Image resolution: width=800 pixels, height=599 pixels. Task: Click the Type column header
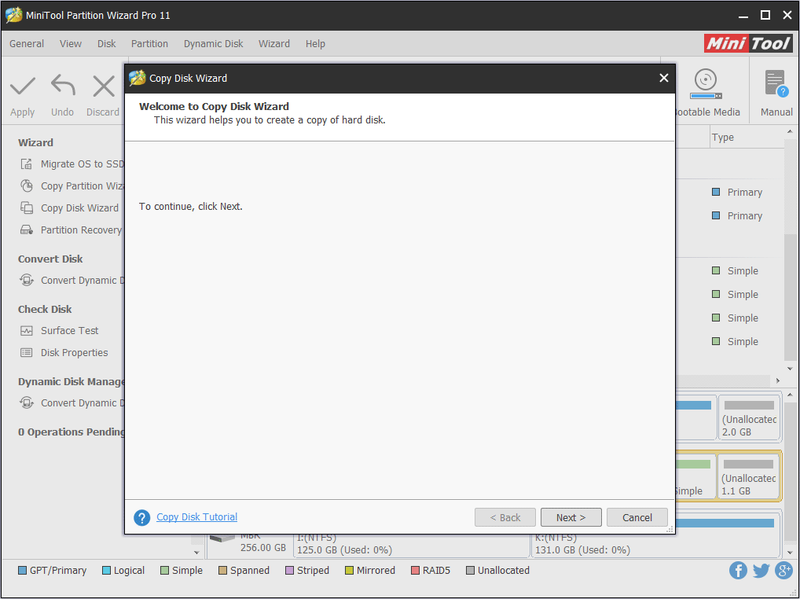pyautogui.click(x=746, y=137)
